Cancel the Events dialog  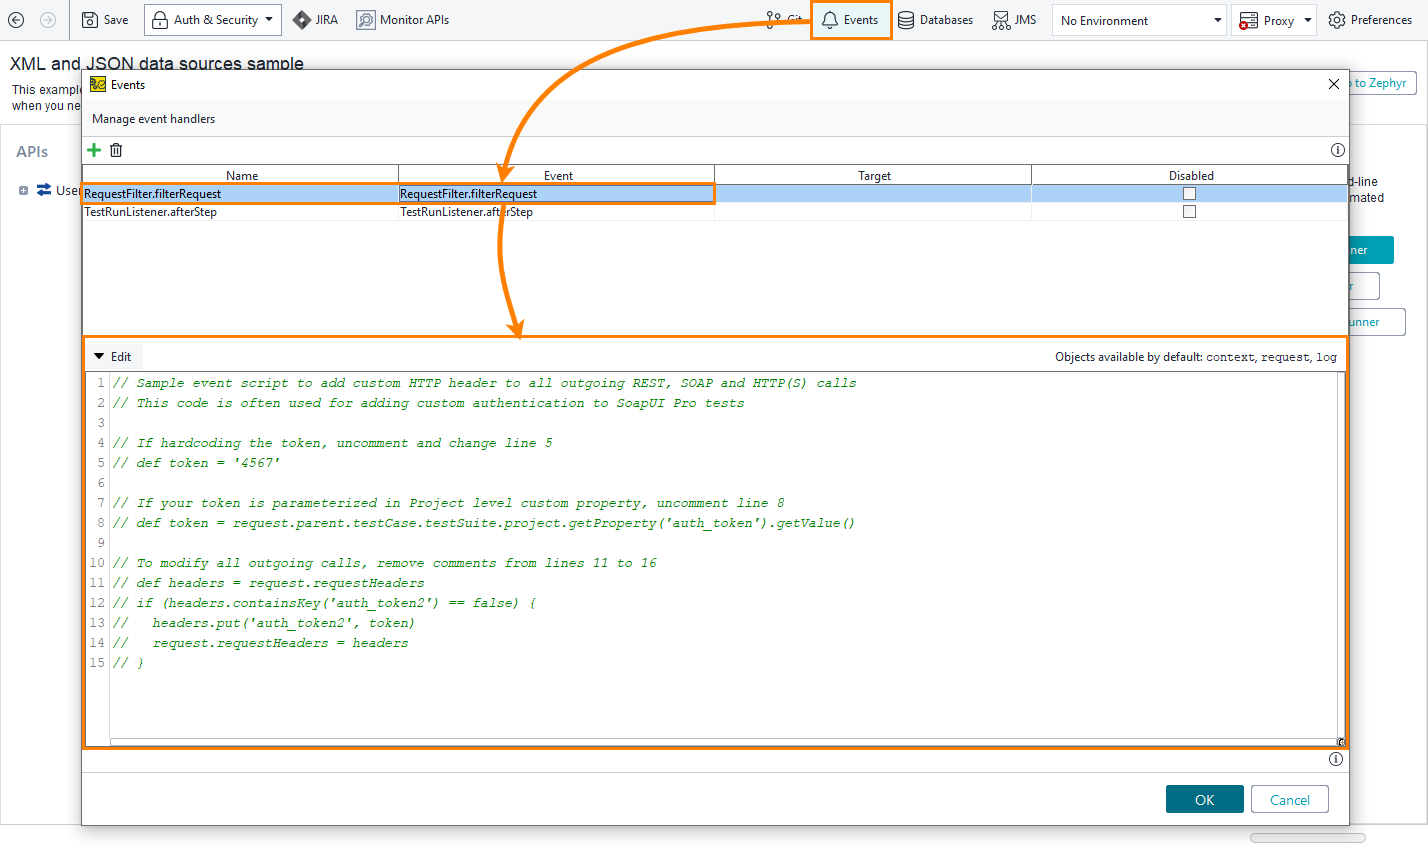click(x=1289, y=799)
